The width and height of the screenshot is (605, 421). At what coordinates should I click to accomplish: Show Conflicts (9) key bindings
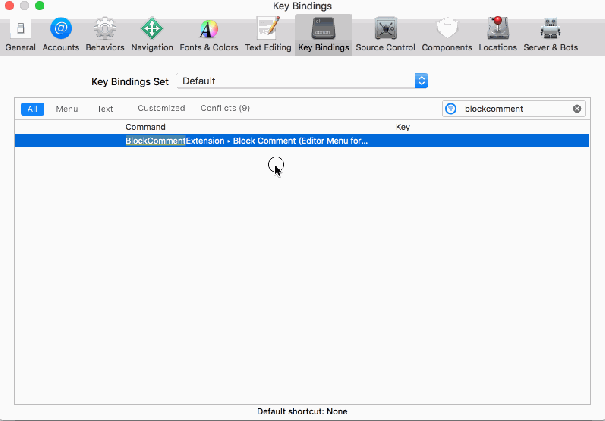225,108
